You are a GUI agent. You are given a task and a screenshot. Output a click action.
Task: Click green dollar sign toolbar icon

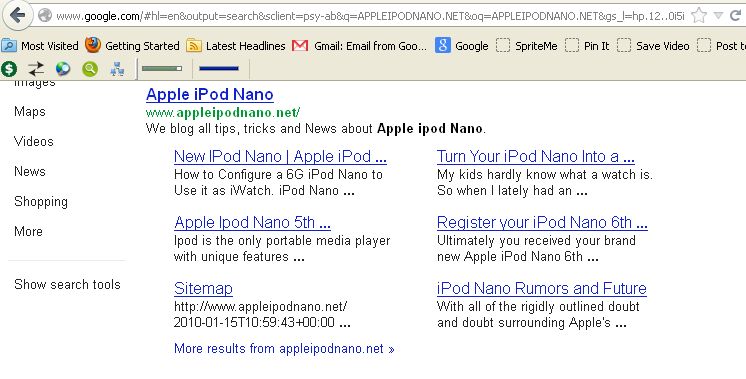(x=9, y=69)
